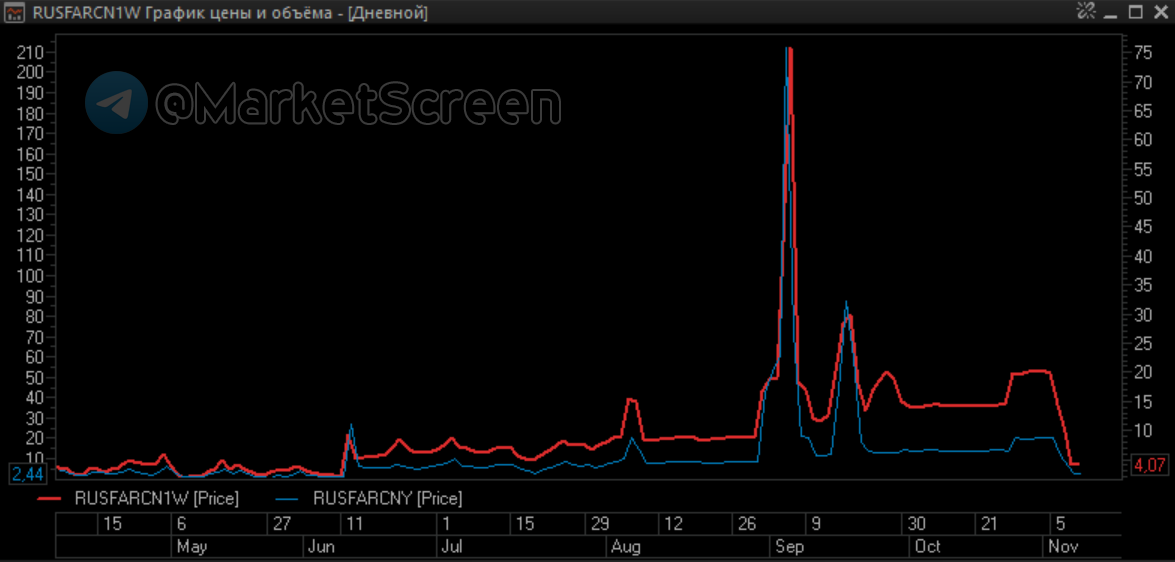Click the Sep month label
Image resolution: width=1175 pixels, height=562 pixels.
click(790, 547)
